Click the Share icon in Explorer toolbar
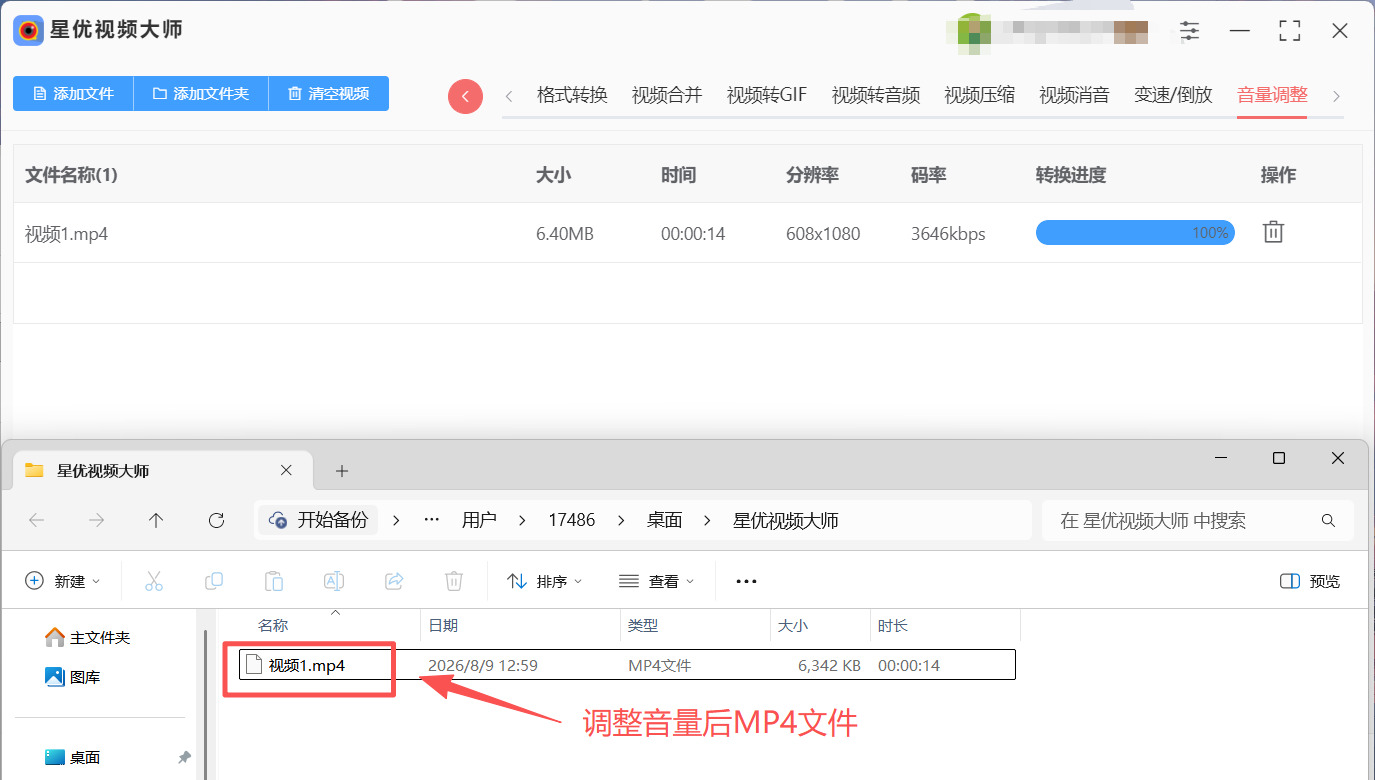 click(x=394, y=581)
